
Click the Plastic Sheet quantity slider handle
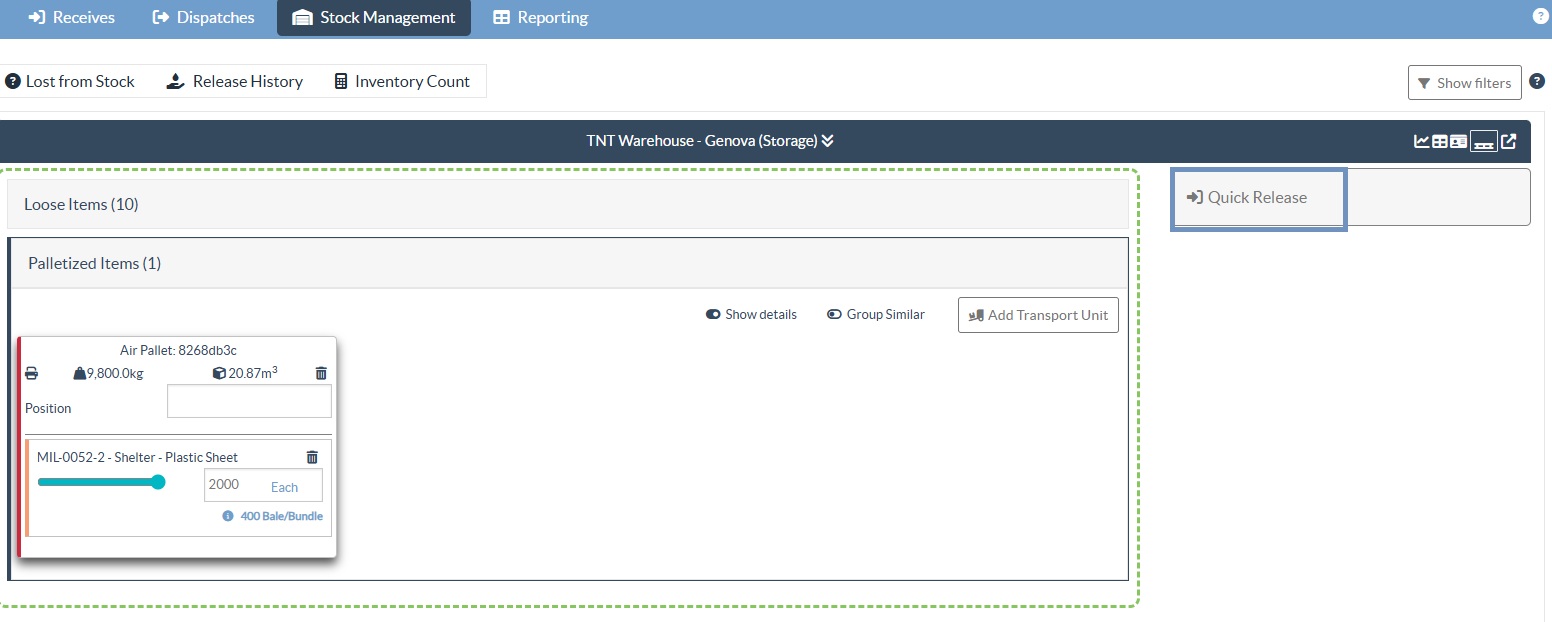point(158,482)
